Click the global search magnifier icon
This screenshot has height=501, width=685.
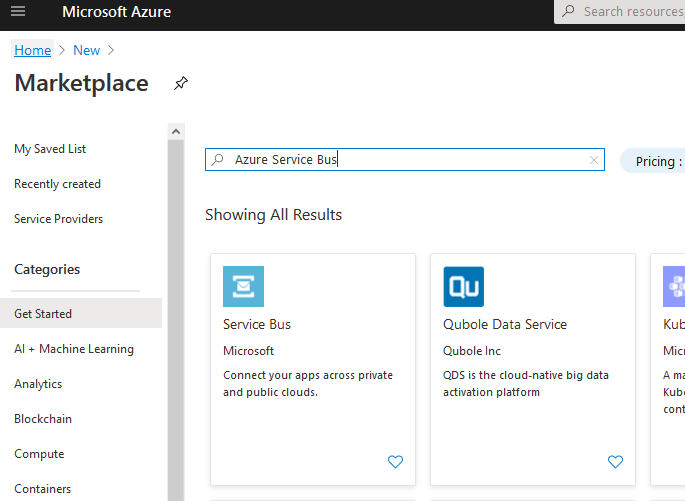point(568,11)
